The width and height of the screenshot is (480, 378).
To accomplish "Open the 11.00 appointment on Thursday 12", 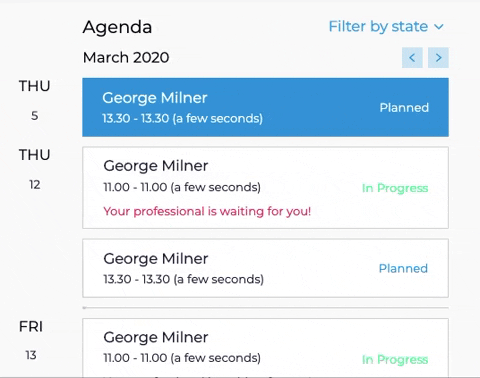I will pos(265,188).
